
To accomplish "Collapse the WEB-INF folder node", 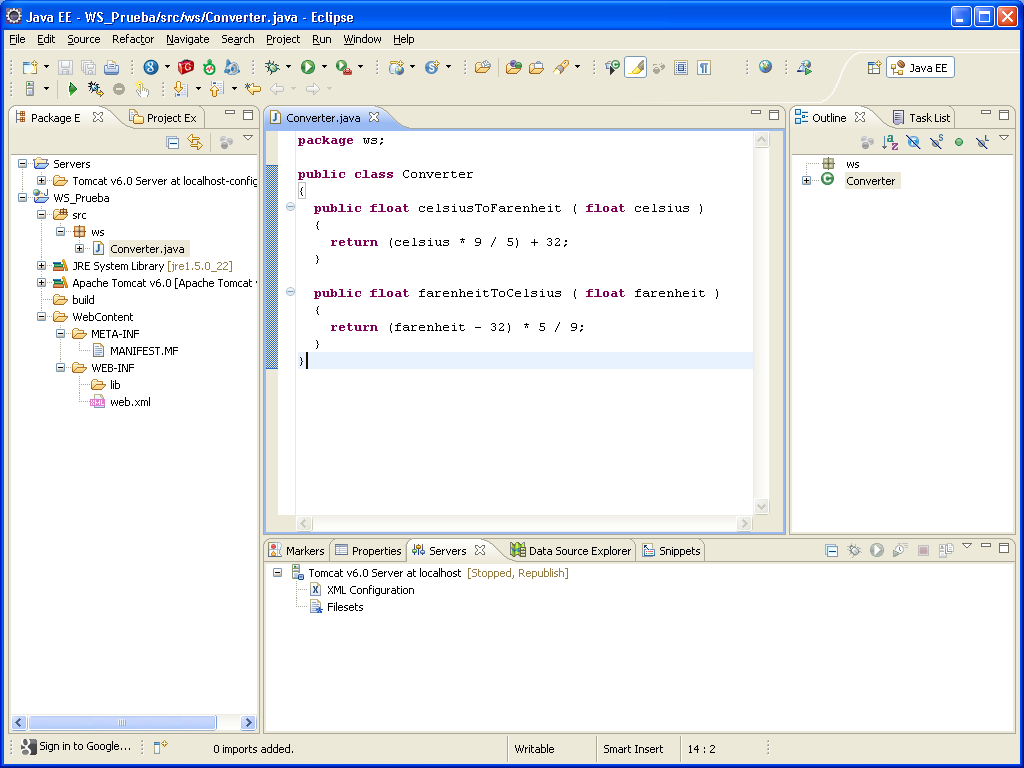I will click(x=61, y=367).
